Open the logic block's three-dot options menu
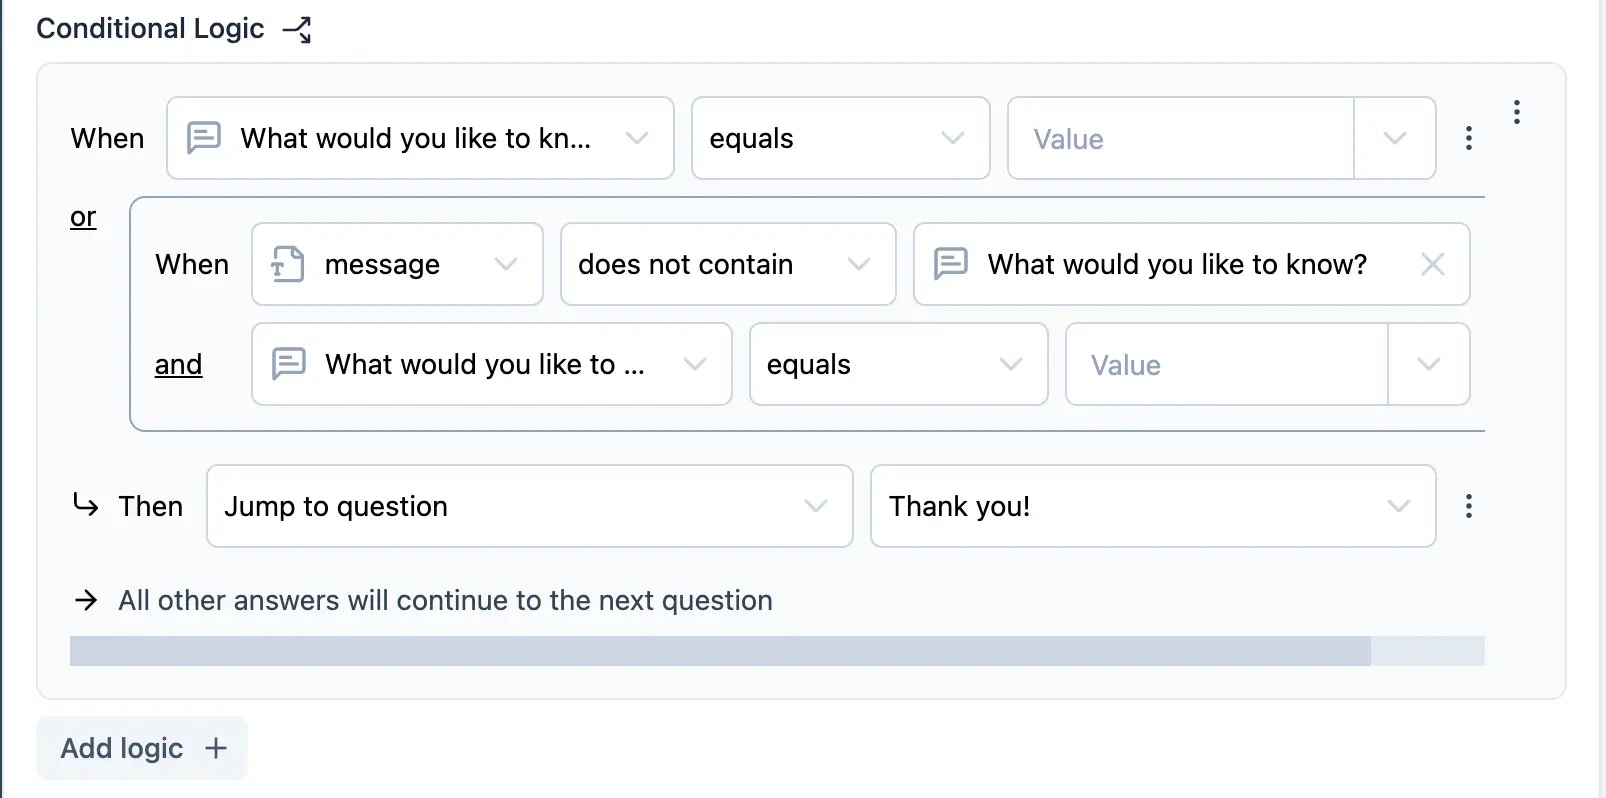Screen dimensions: 1606x798 coord(1516,112)
